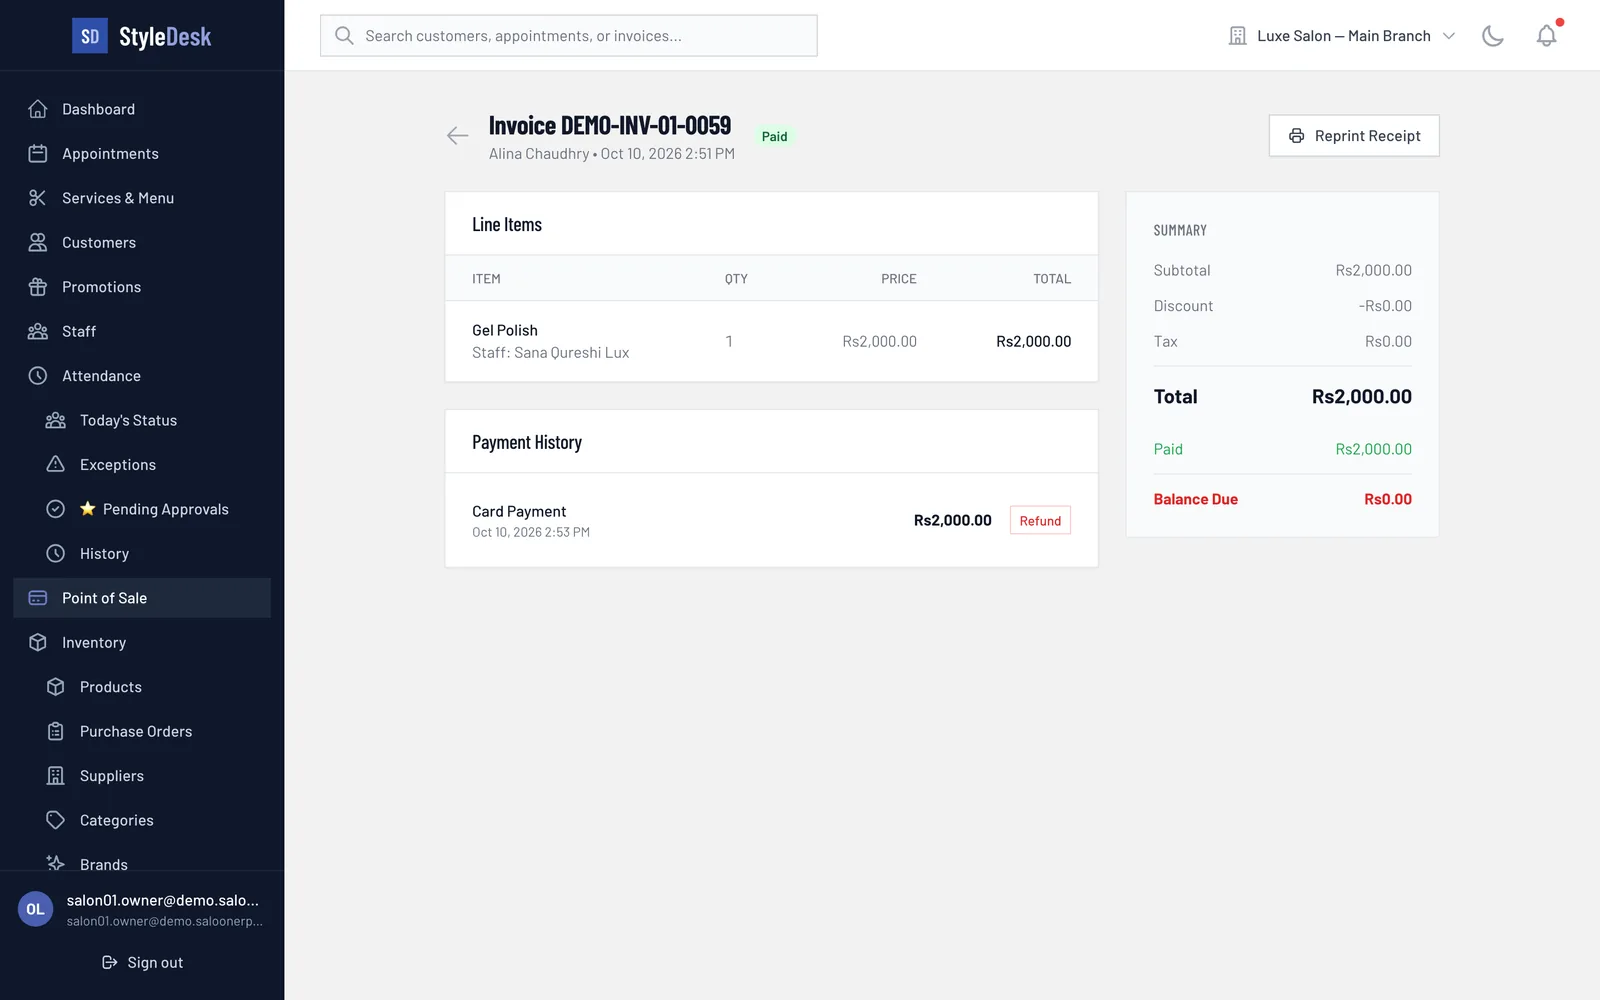The image size is (1600, 1000).
Task: Click the Card Payment label
Action: click(x=519, y=511)
